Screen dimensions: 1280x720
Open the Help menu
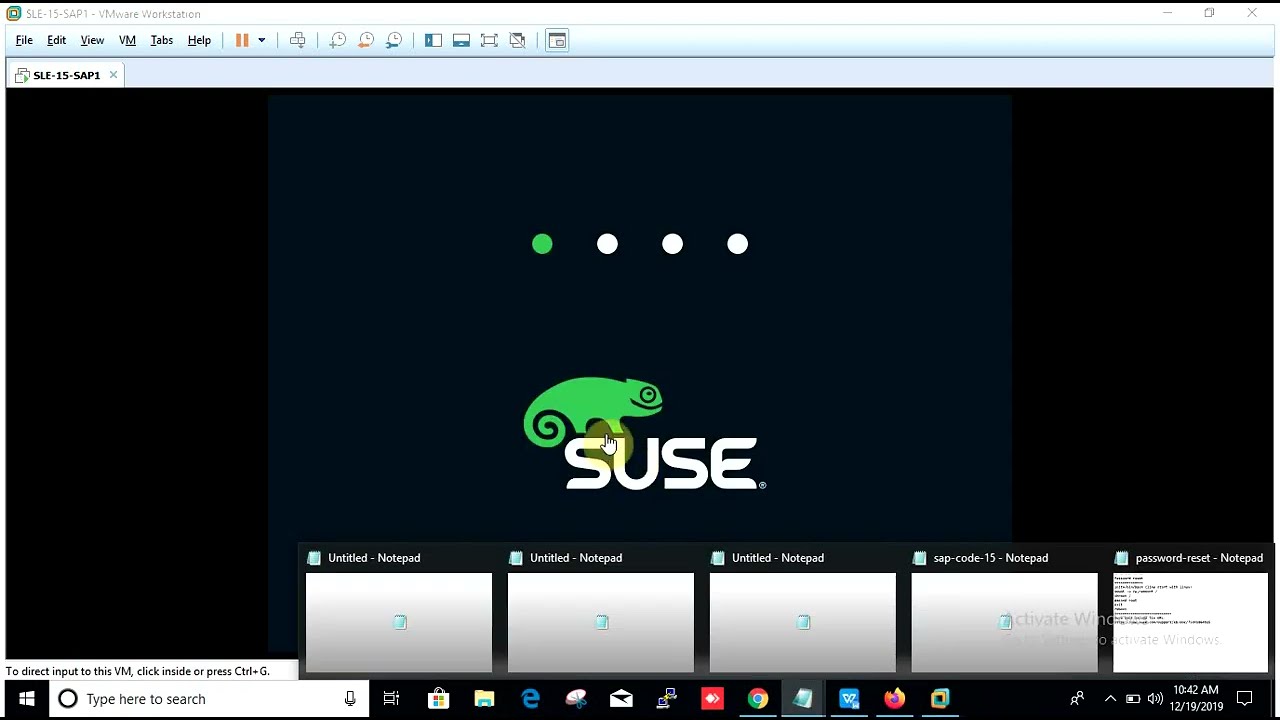point(199,40)
